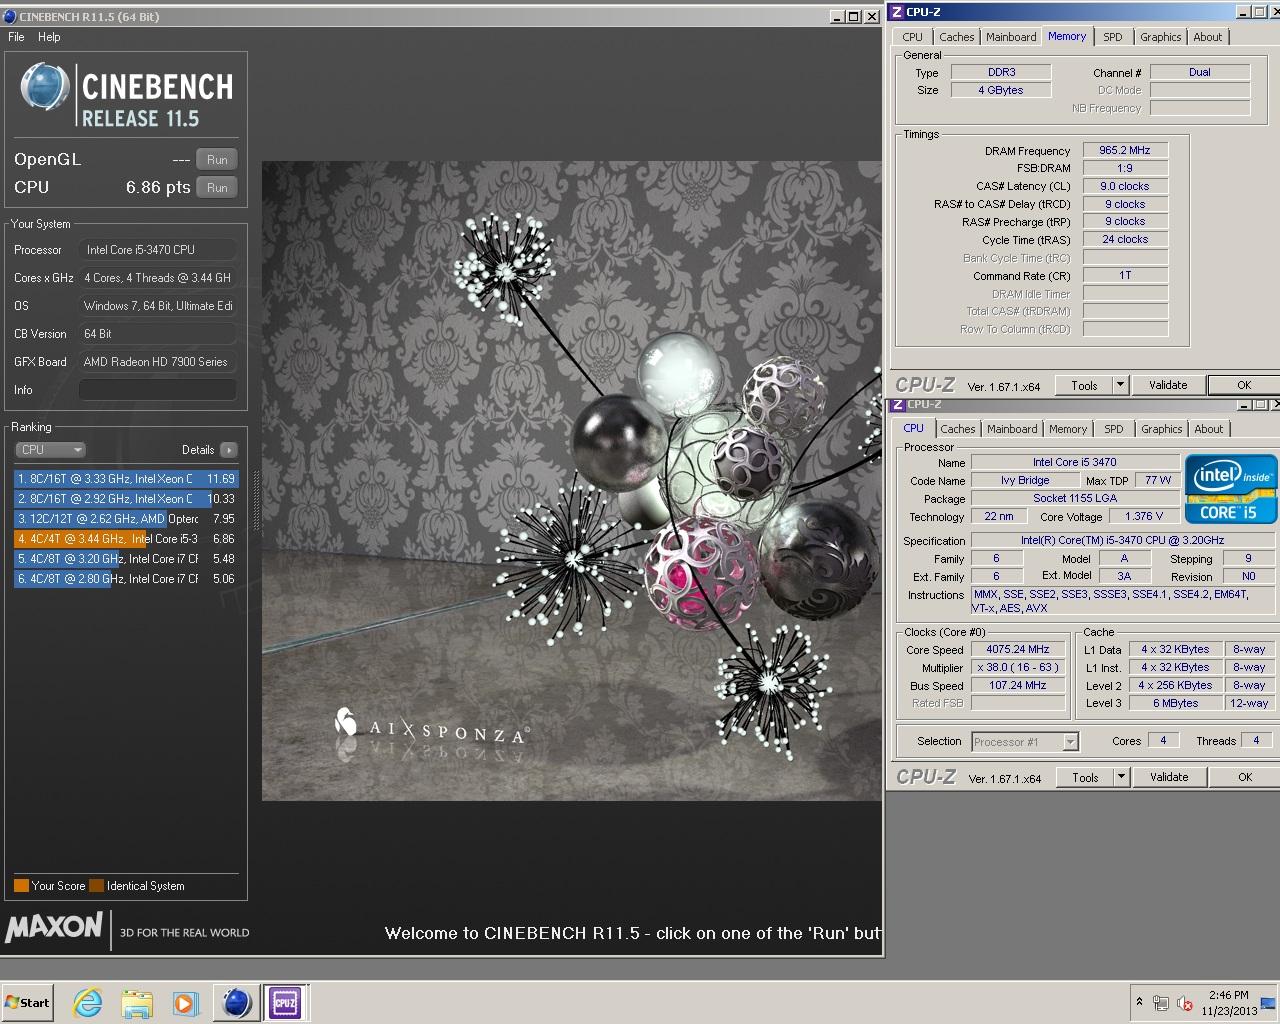Switch to About tab in upper CPU-Z window

pos(1208,37)
